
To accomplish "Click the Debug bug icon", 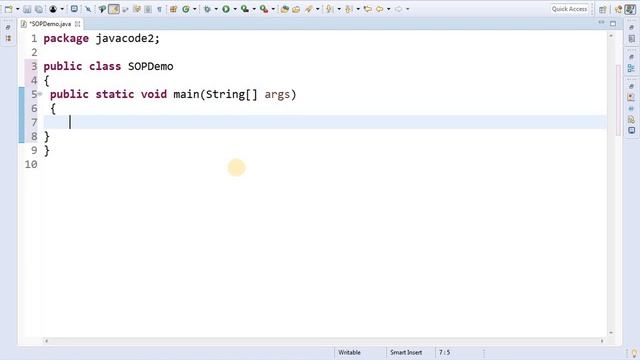I will (x=208, y=9).
